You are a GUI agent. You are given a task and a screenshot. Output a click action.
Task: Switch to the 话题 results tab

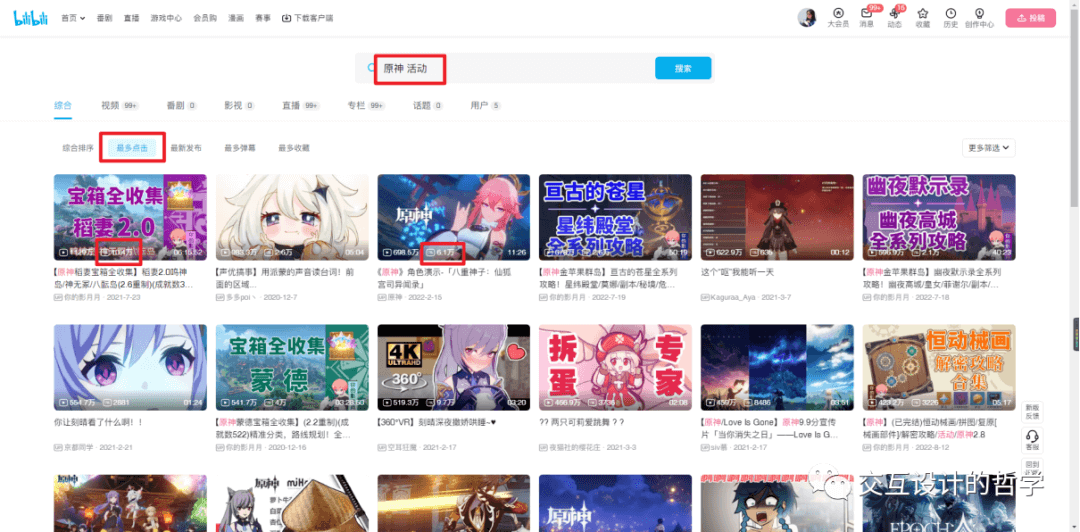[428, 105]
